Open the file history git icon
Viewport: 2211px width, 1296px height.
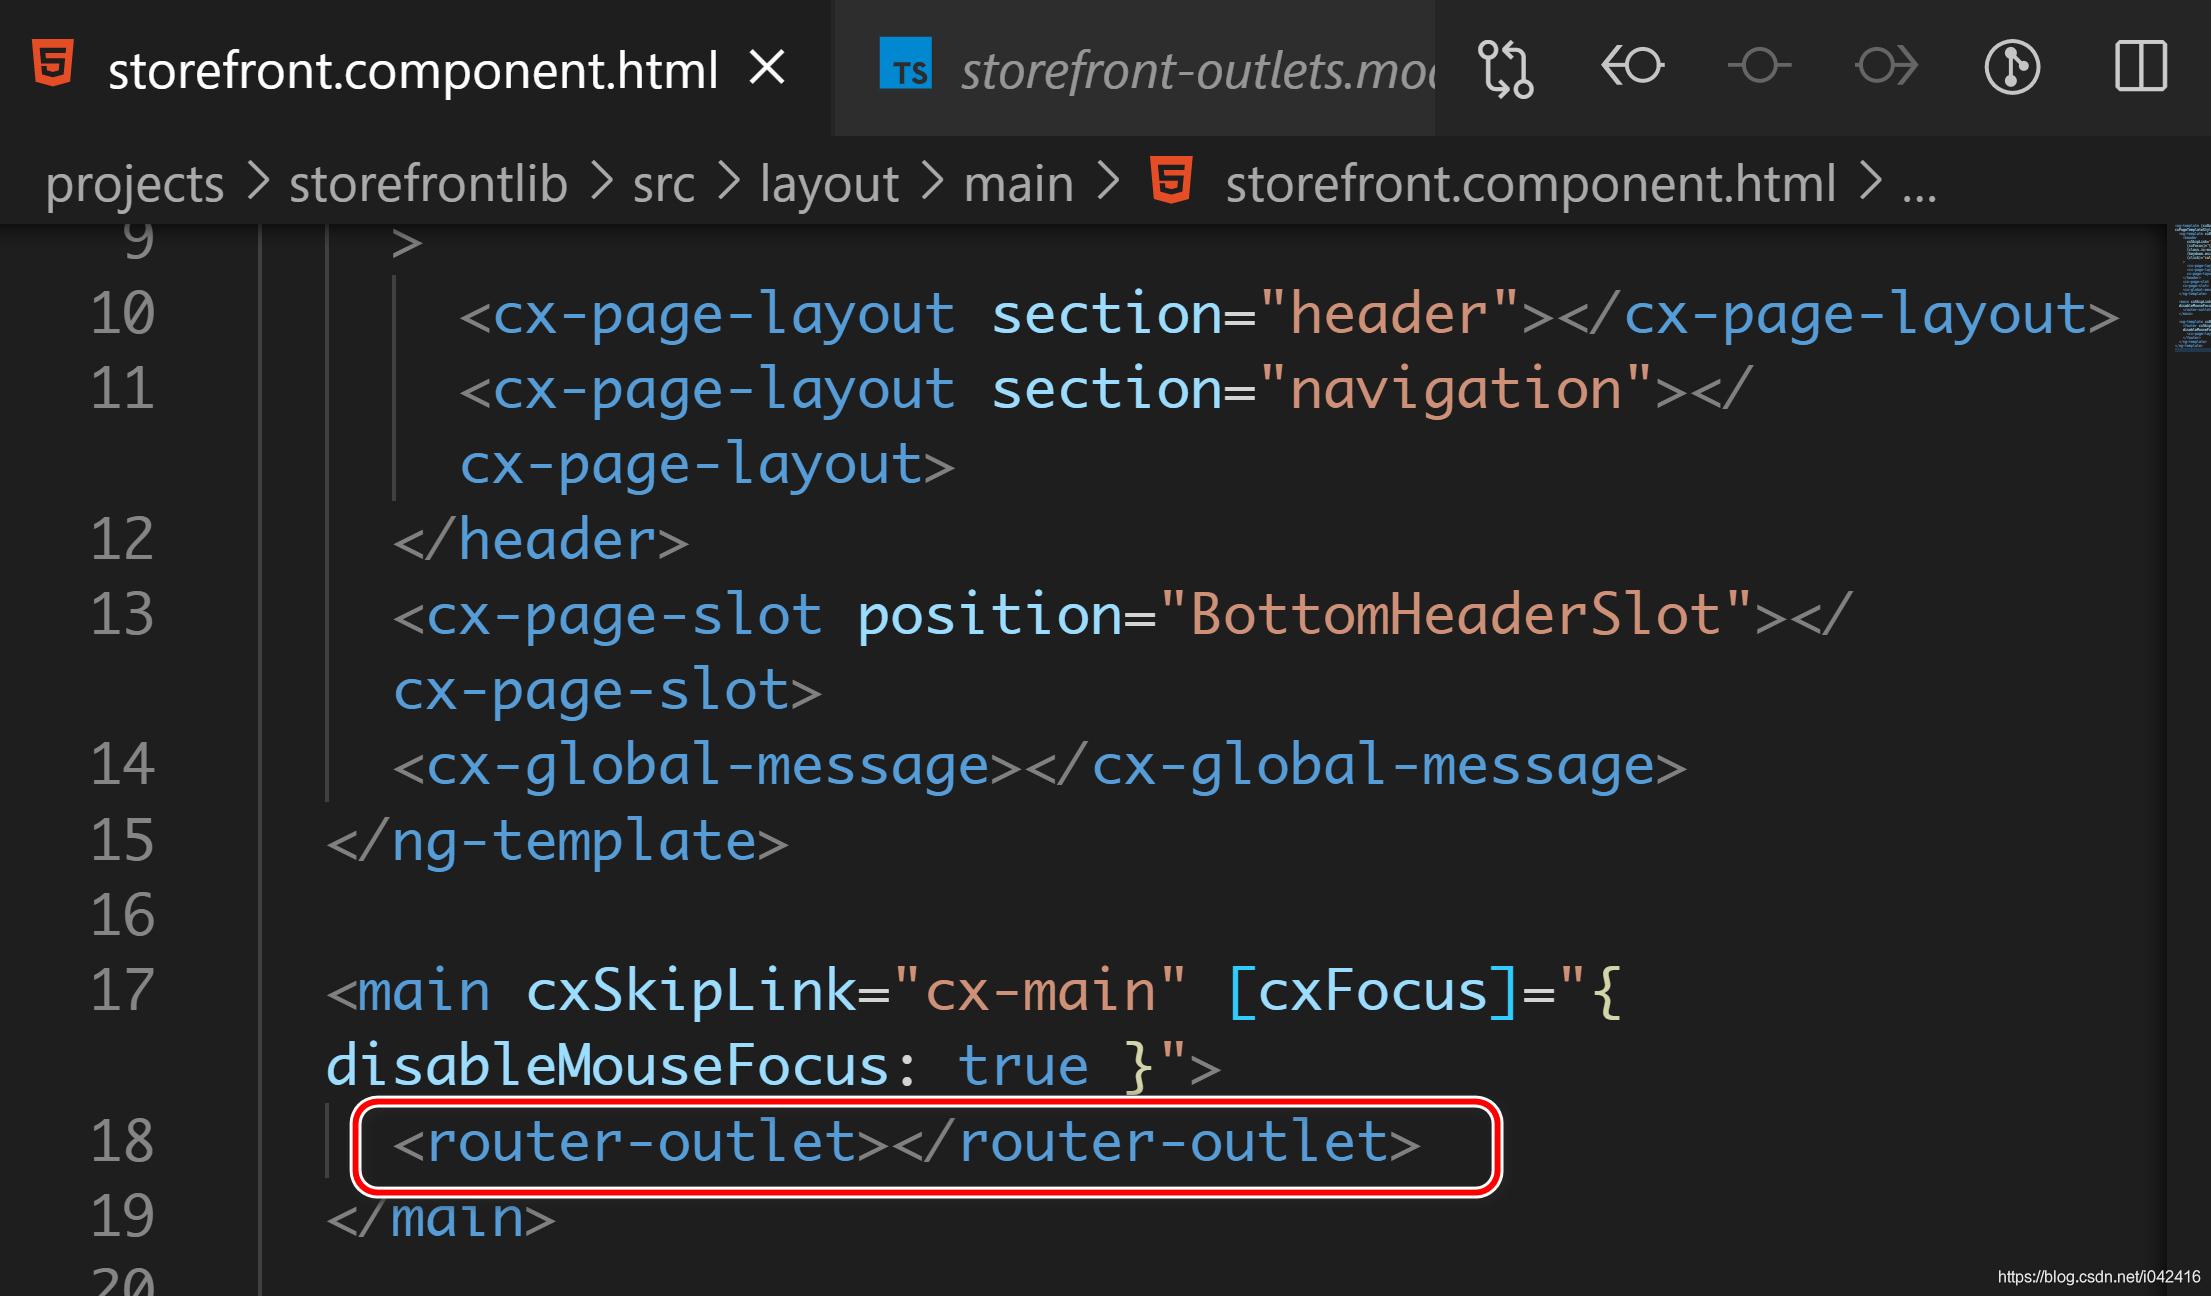coord(2012,67)
